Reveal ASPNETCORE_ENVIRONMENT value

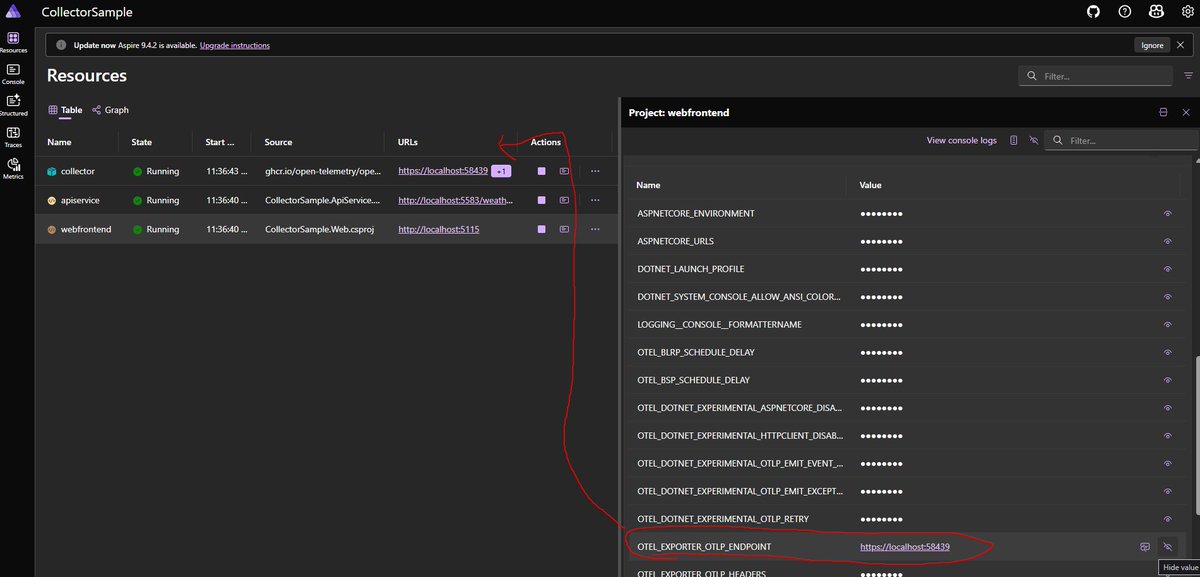point(1167,214)
